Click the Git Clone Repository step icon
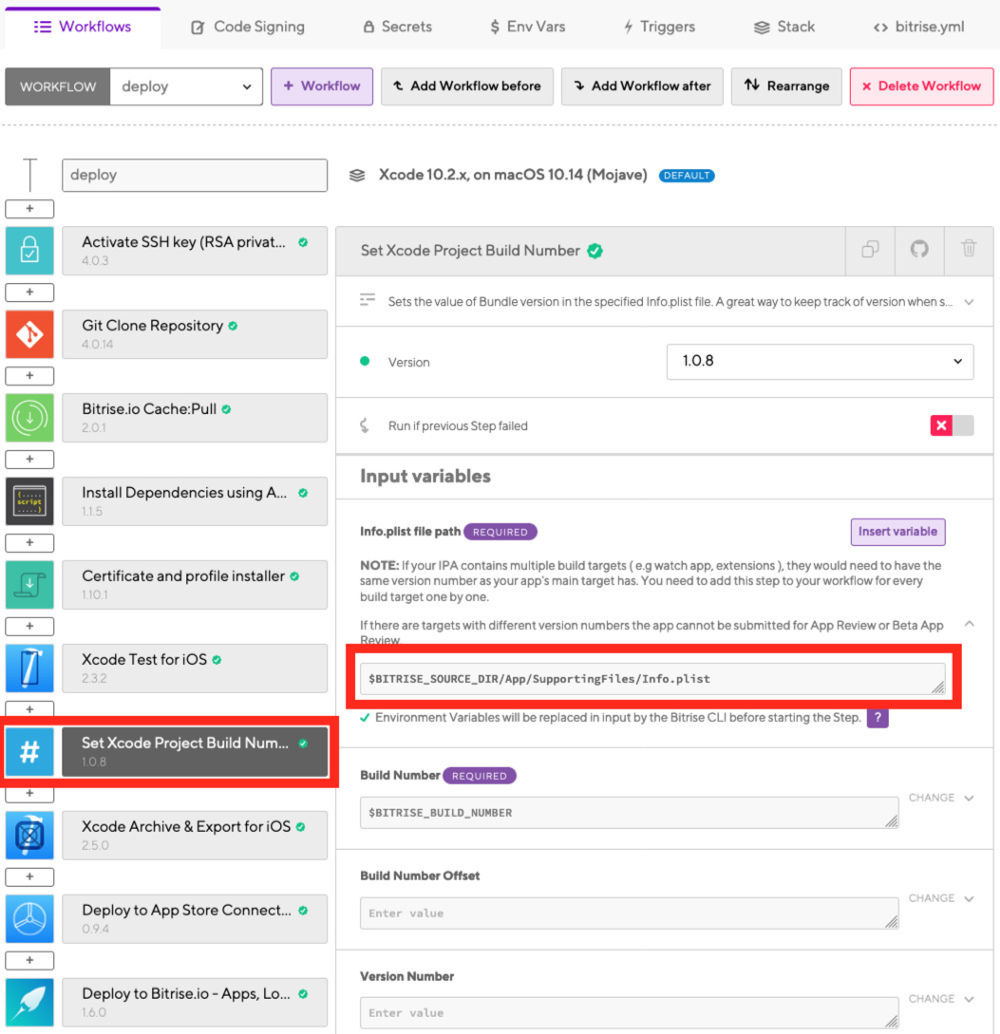1000x1034 pixels. tap(30, 334)
